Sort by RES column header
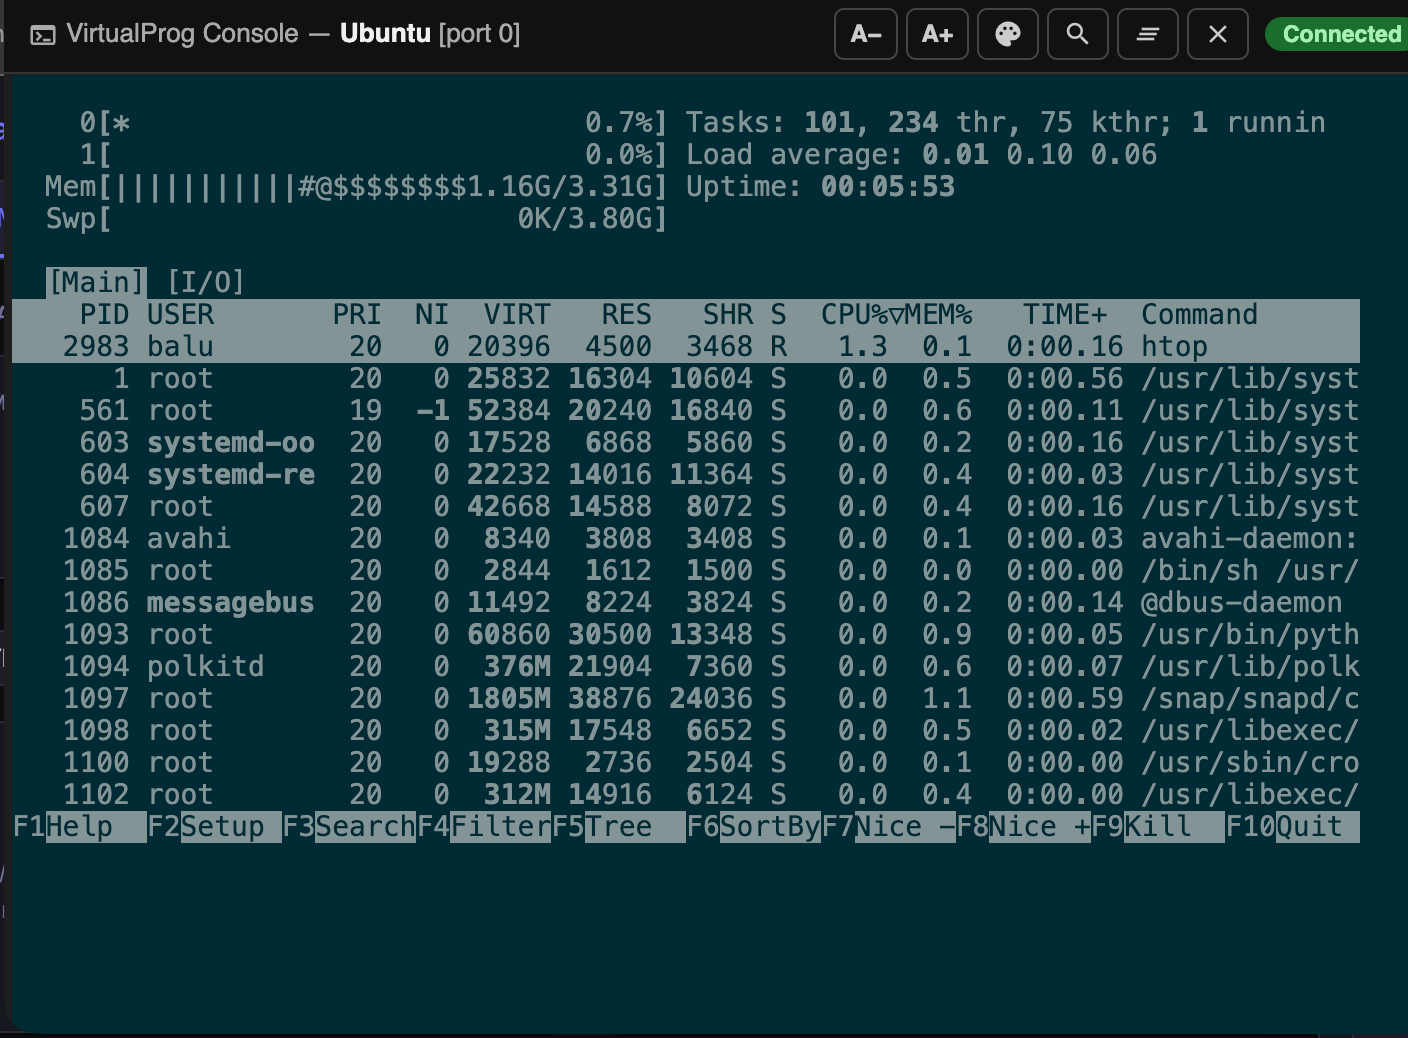Viewport: 1408px width, 1038px height. pos(626,314)
